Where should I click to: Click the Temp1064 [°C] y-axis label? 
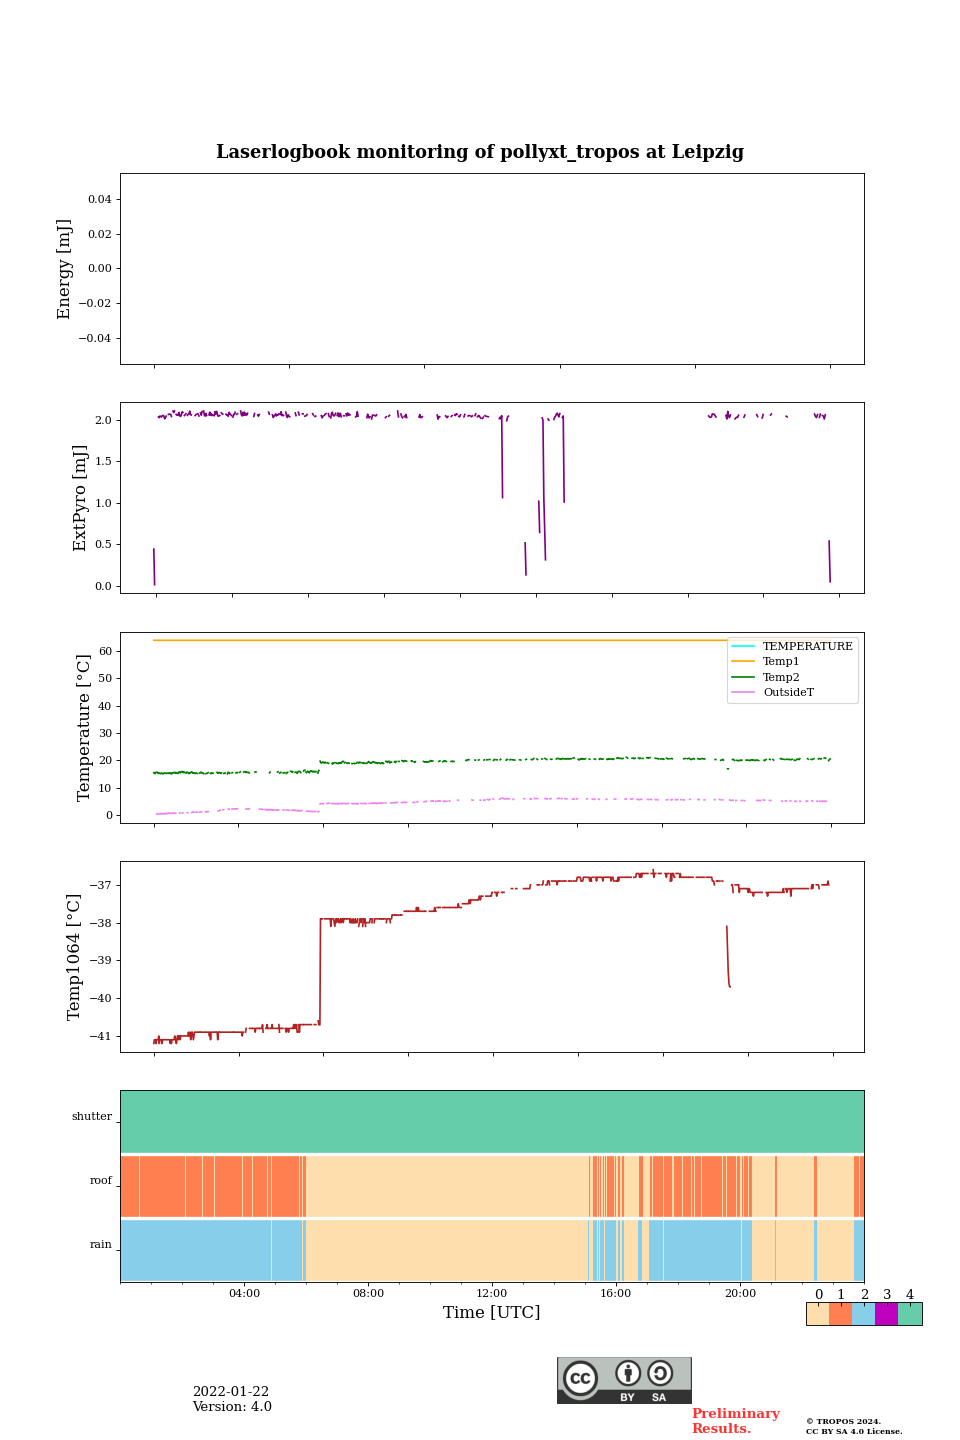click(74, 957)
